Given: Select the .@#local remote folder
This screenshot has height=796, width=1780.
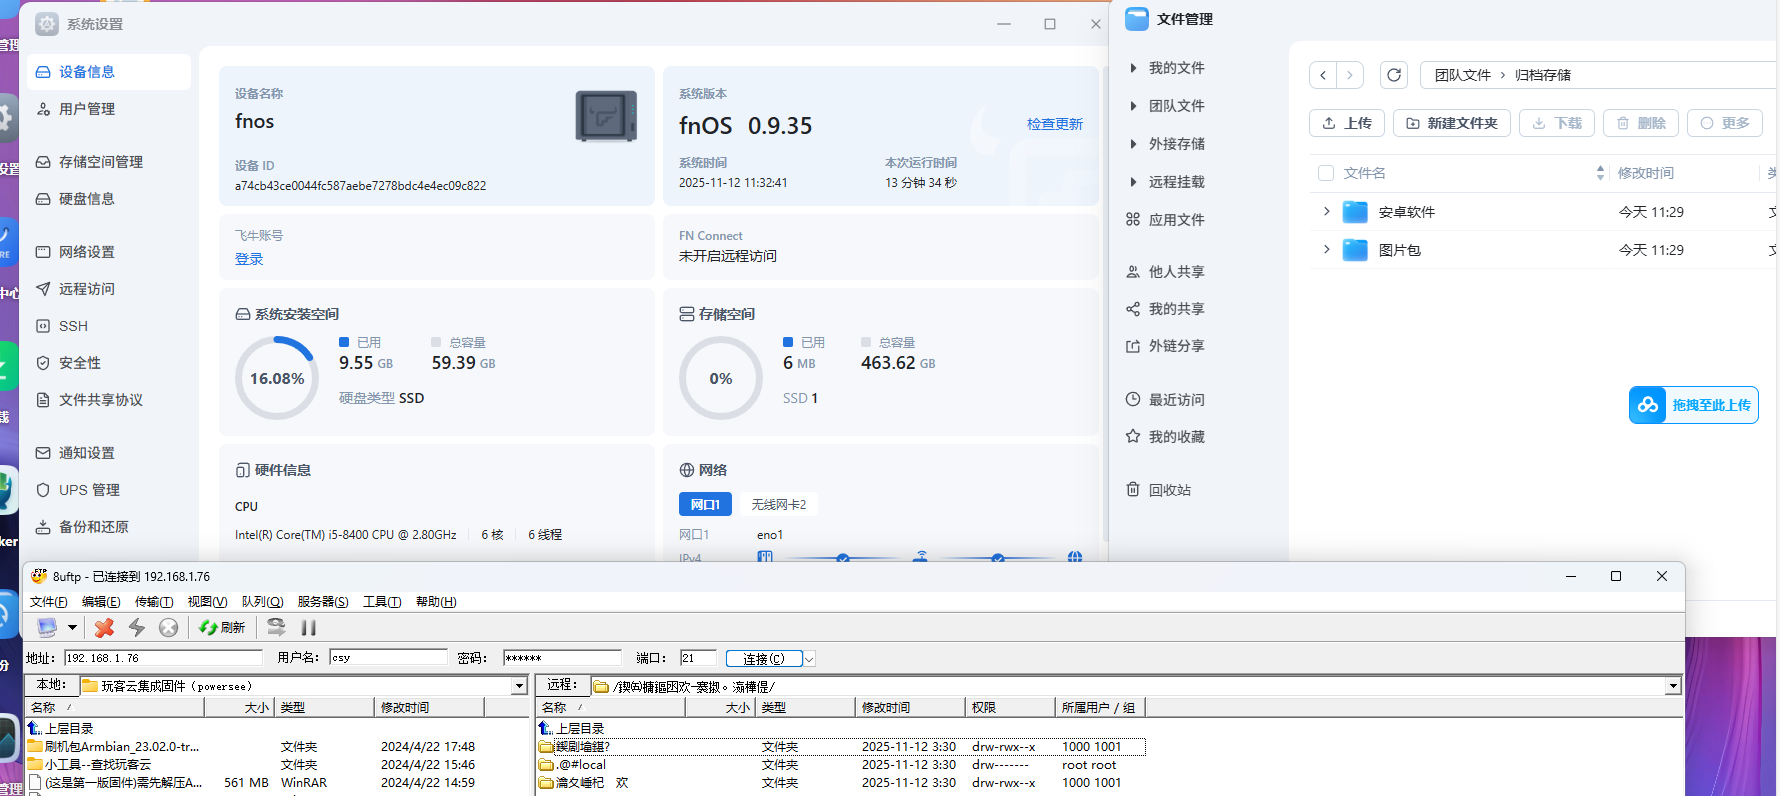Looking at the screenshot, I should 573,764.
